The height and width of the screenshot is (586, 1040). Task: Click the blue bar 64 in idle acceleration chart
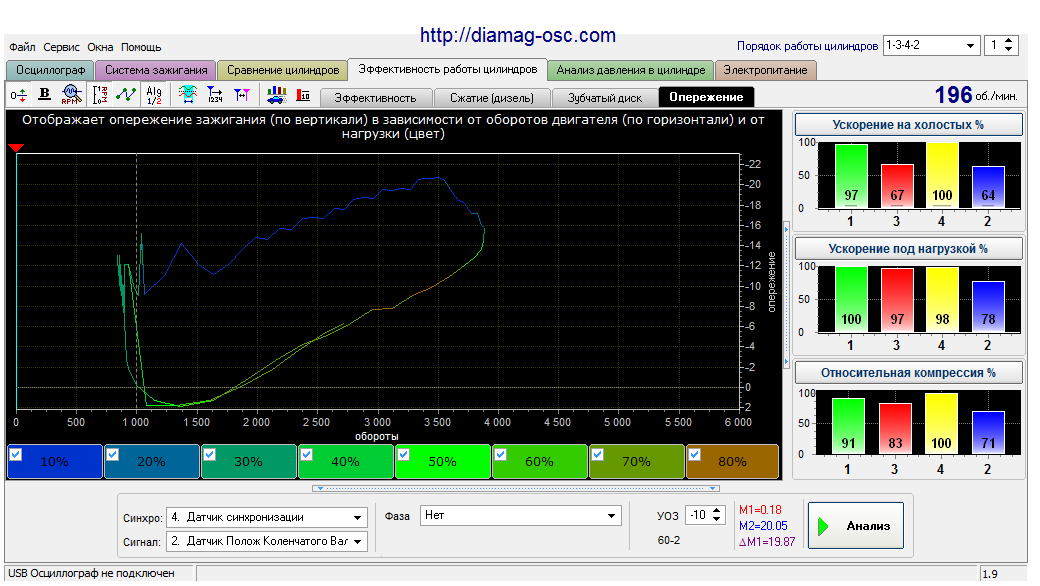point(988,187)
